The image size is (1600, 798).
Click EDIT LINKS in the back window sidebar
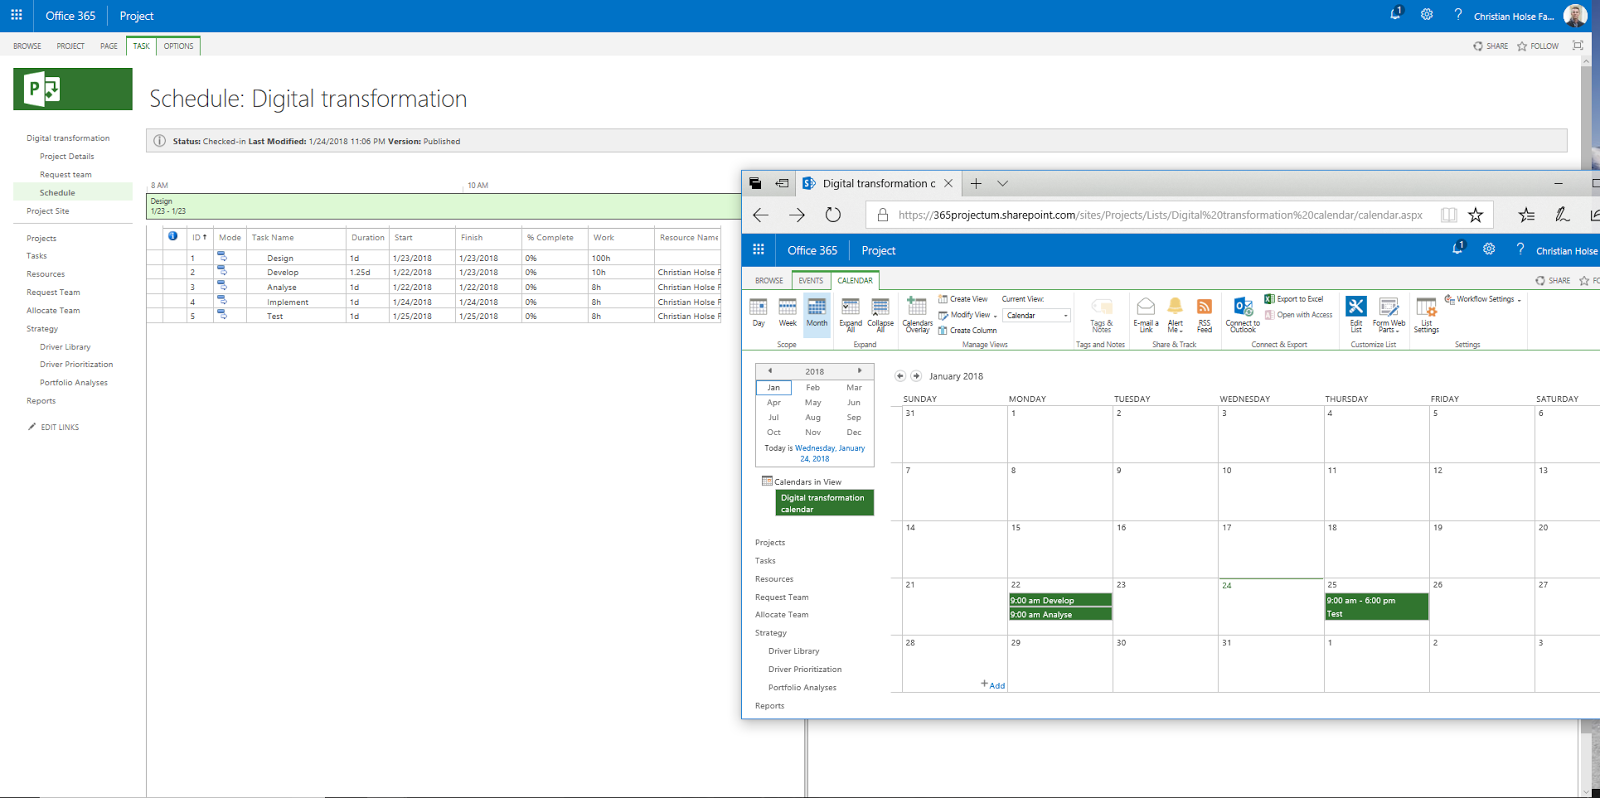click(x=53, y=427)
